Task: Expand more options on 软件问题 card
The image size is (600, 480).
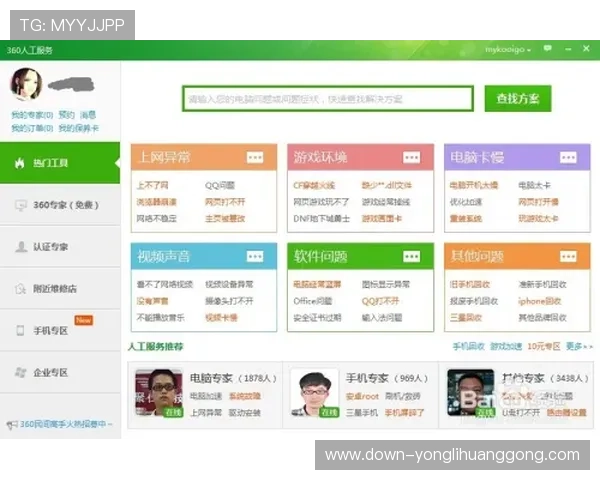Action: click(411, 256)
